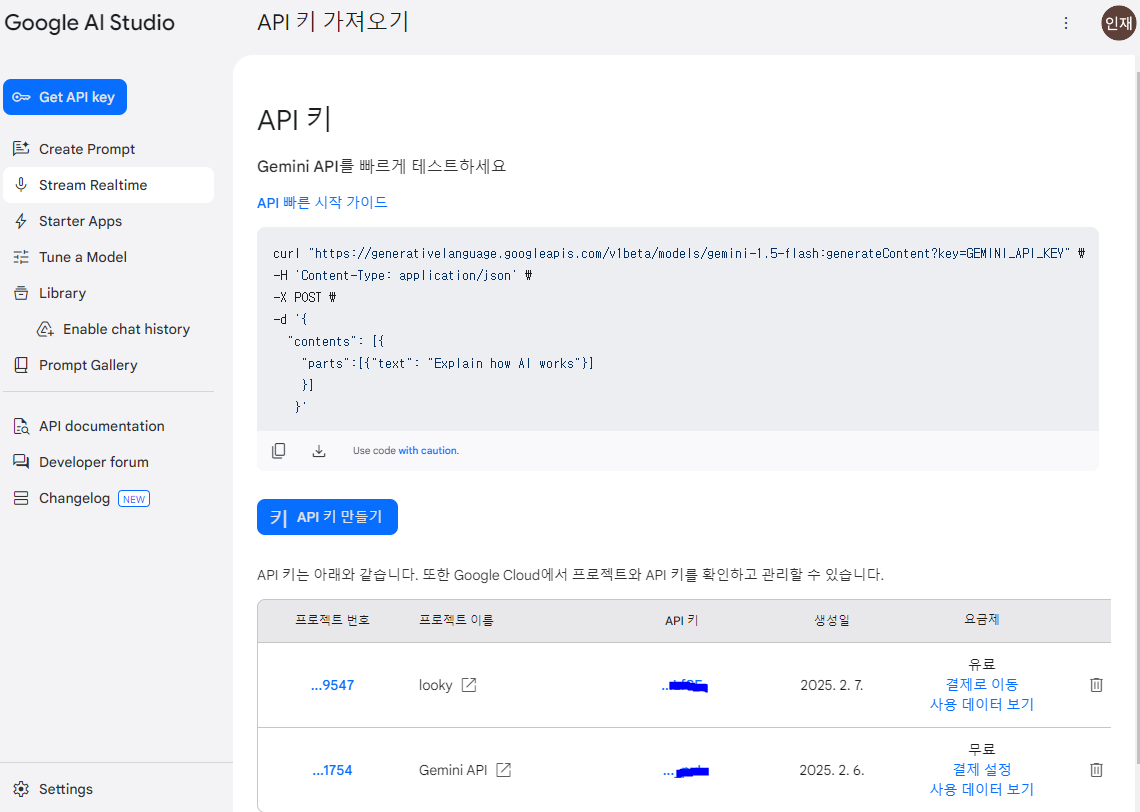This screenshot has height=812, width=1140.
Task: Click the 생성일 column header
Action: [832, 620]
